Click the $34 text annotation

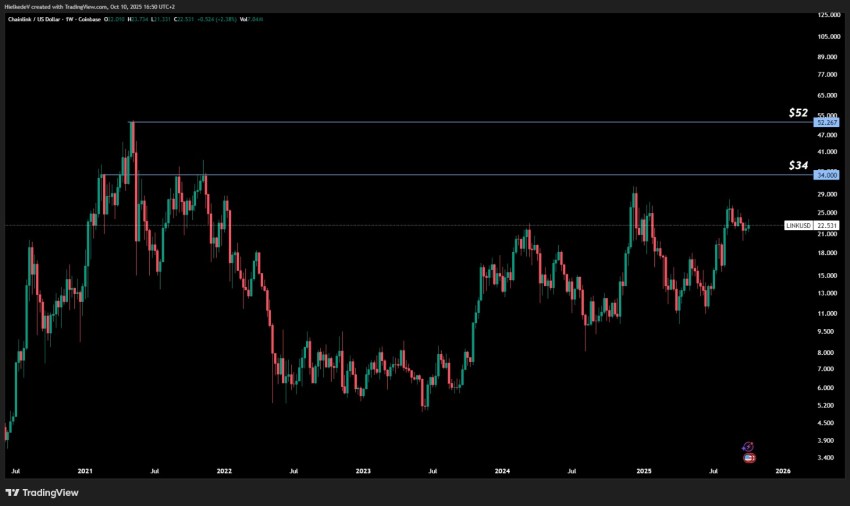point(797,165)
